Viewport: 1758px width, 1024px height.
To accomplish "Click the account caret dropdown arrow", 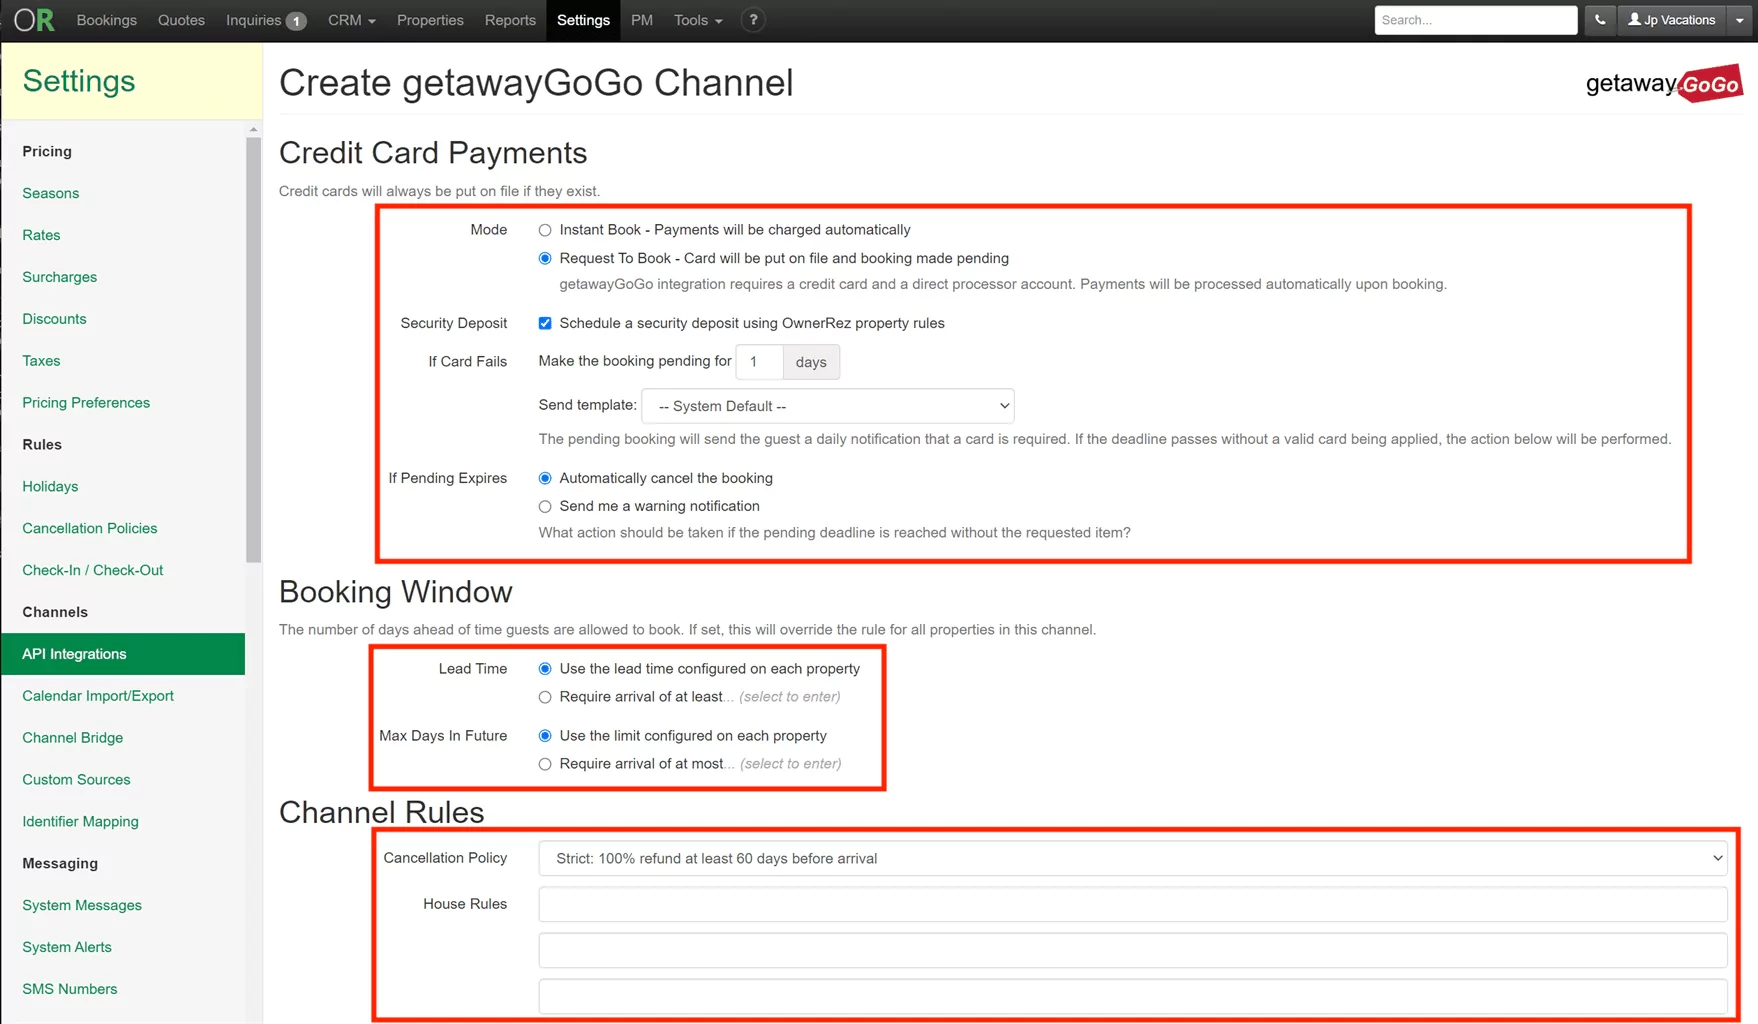I will tap(1740, 20).
